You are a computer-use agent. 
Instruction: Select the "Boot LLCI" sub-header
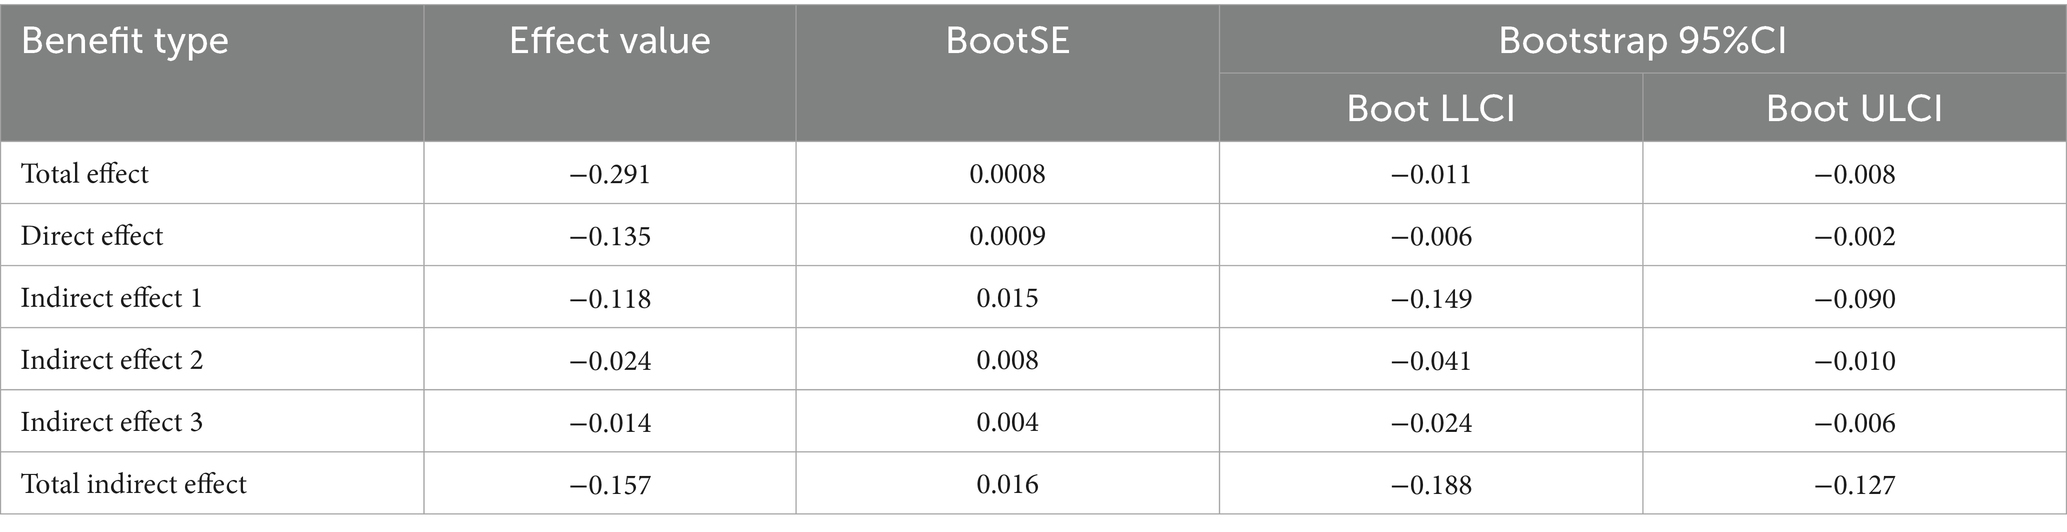coord(1430,108)
